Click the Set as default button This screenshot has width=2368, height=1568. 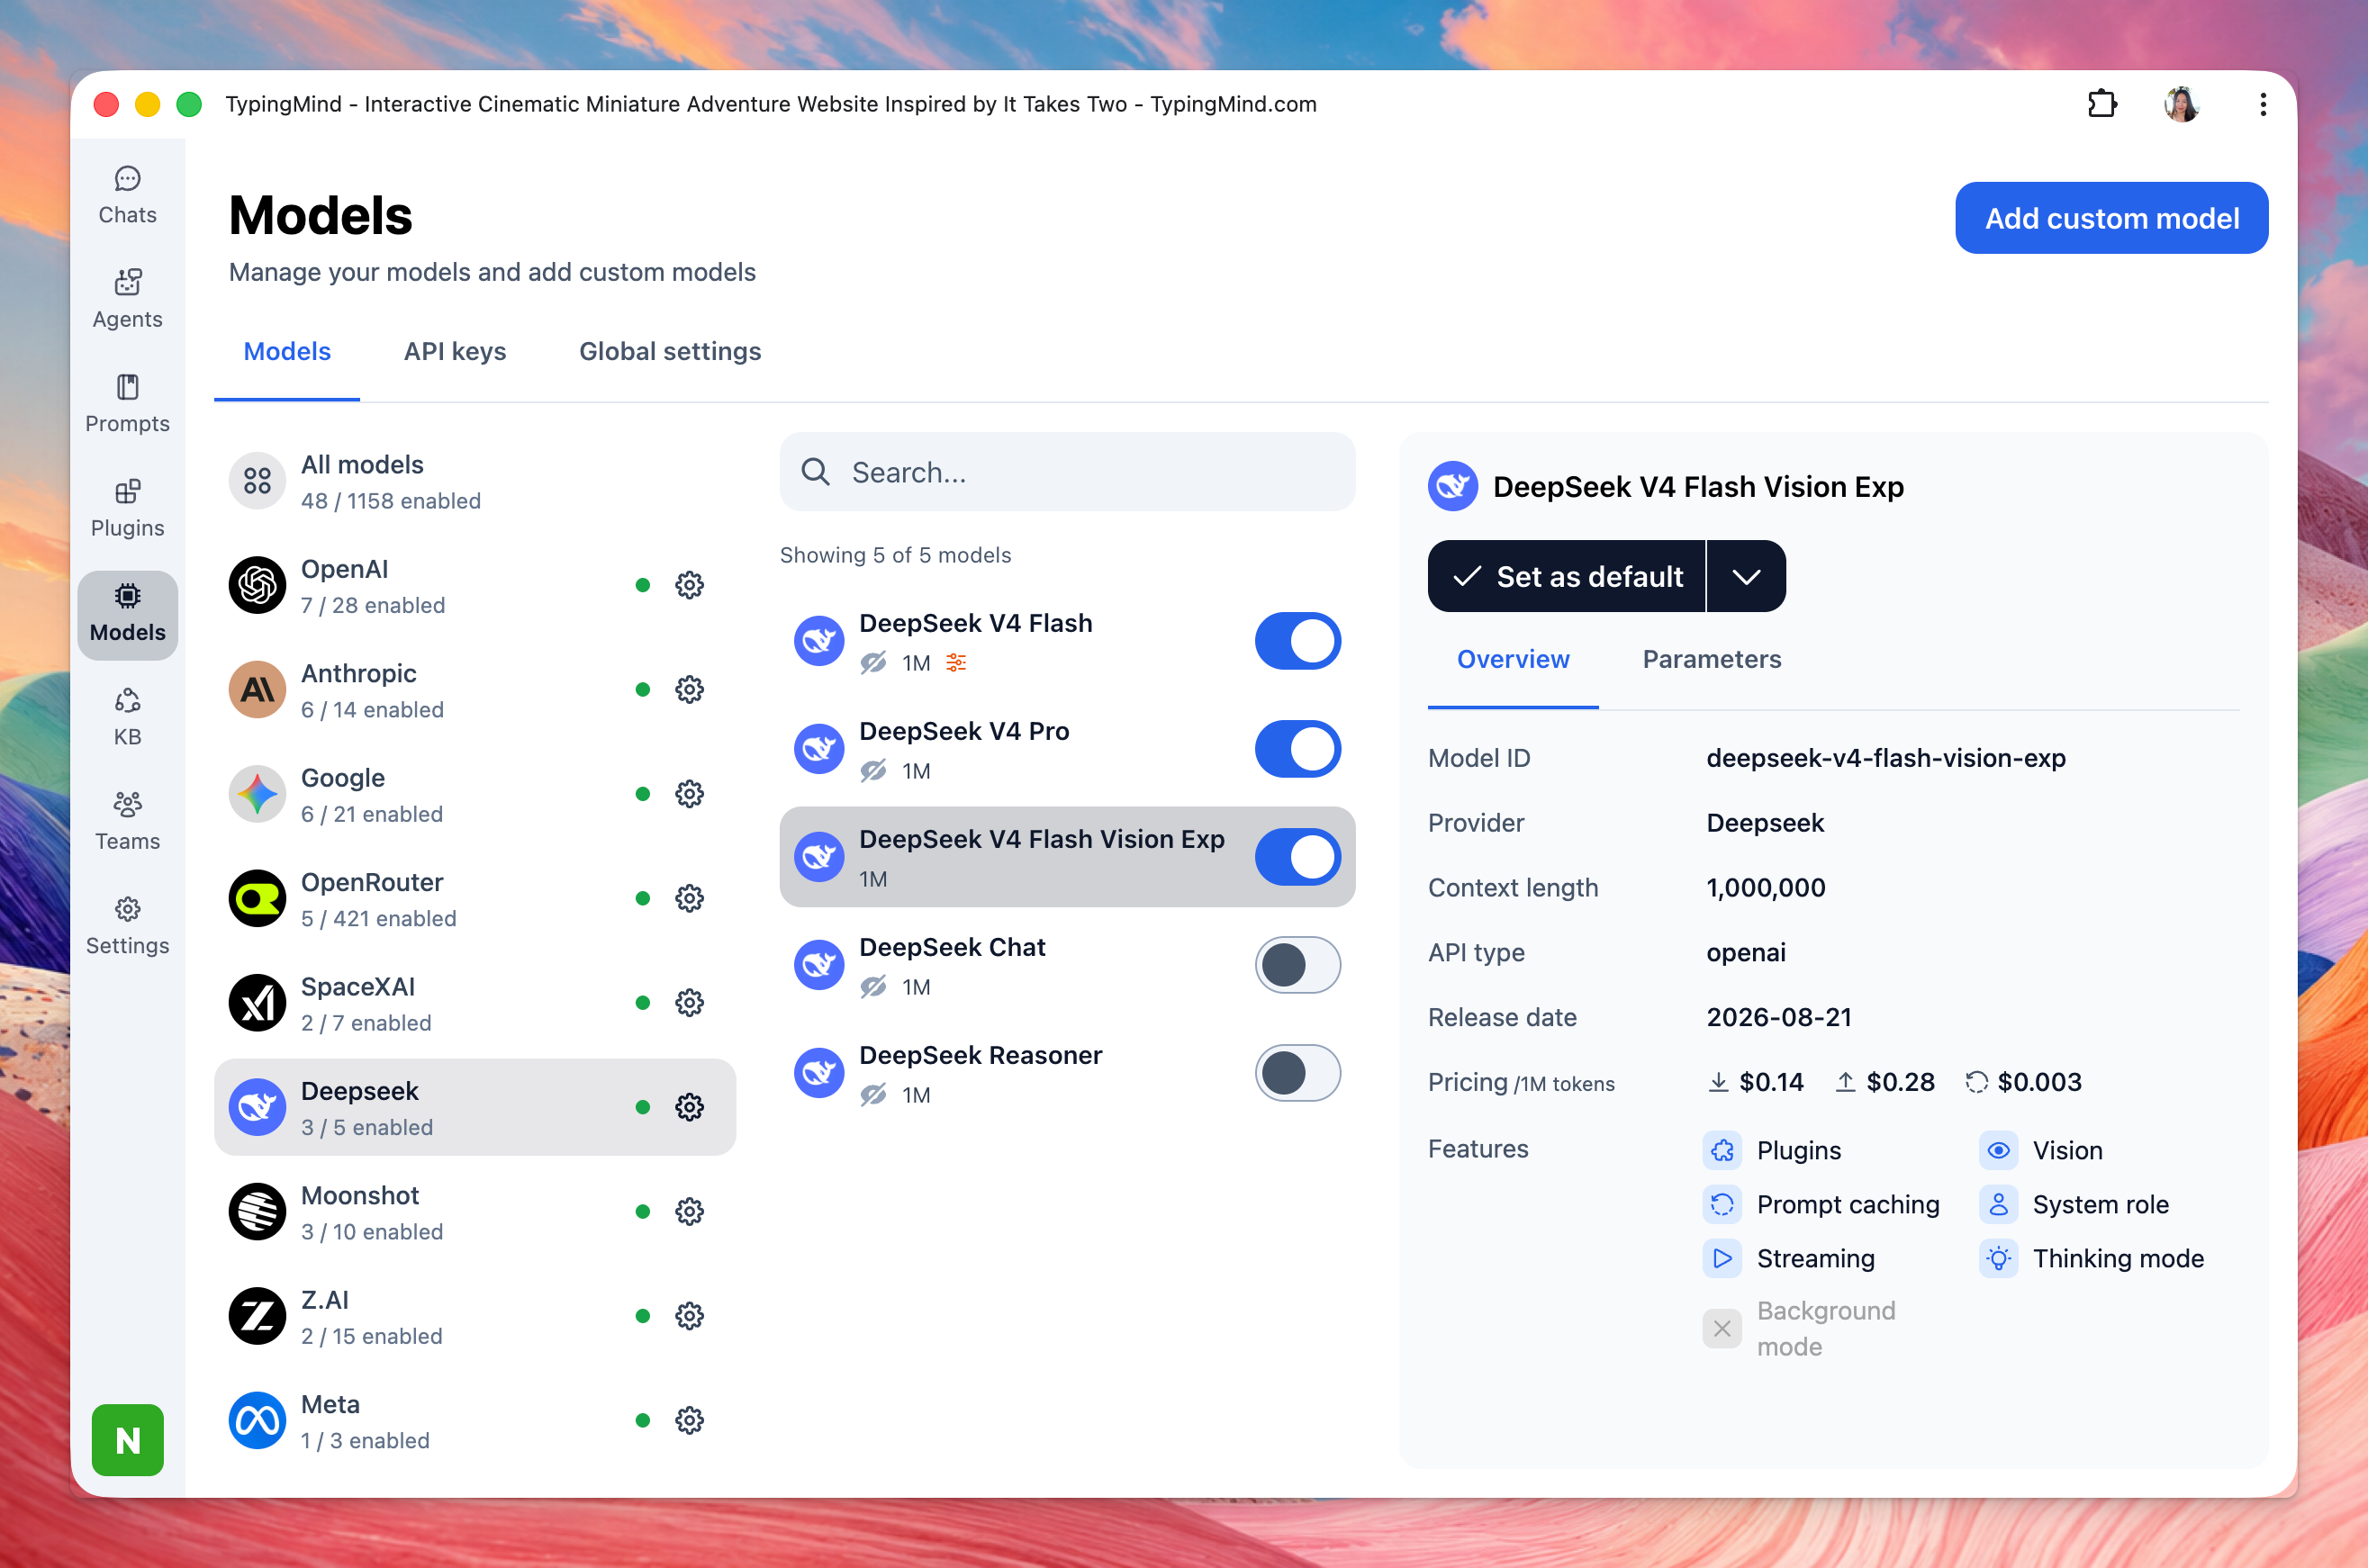(x=1566, y=576)
